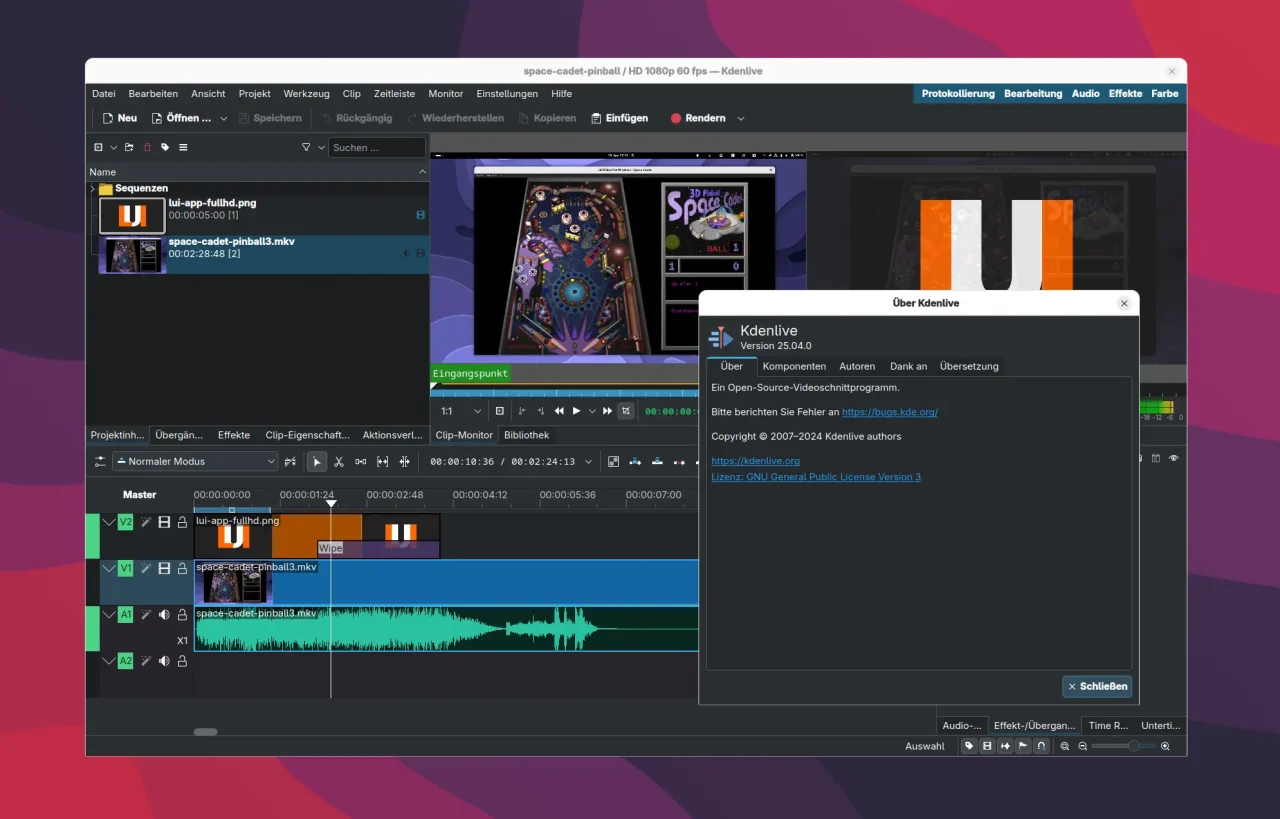Expand the Sequenzen folder
This screenshot has height=819, width=1280.
point(92,188)
